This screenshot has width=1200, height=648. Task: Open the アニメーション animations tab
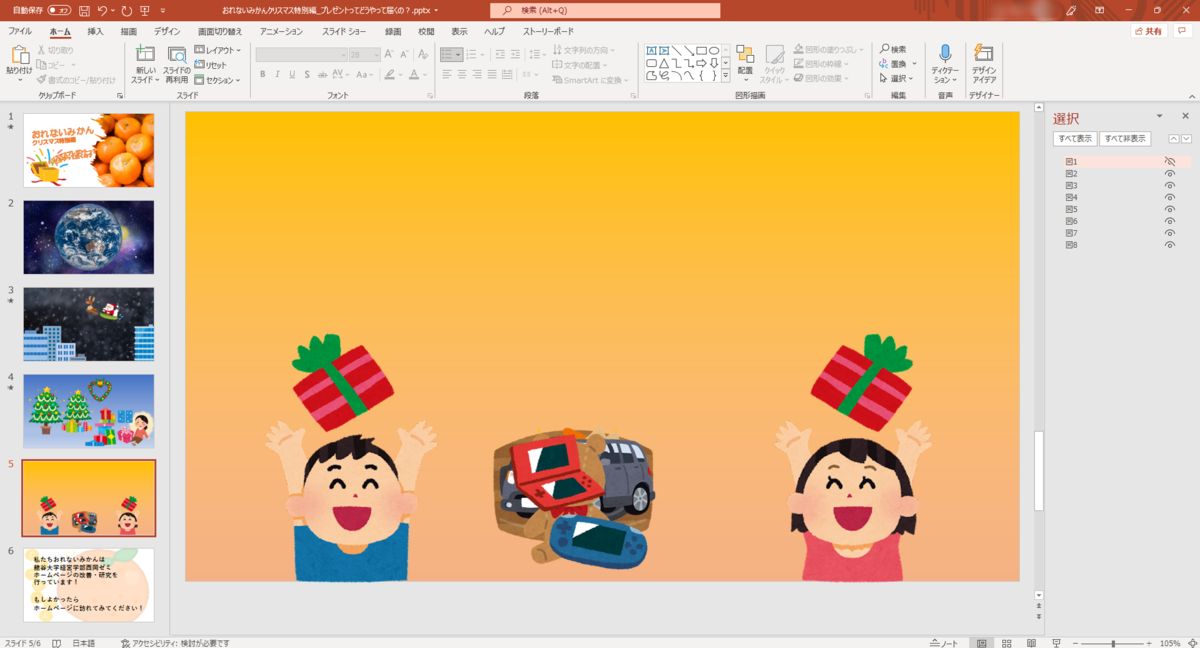282,32
